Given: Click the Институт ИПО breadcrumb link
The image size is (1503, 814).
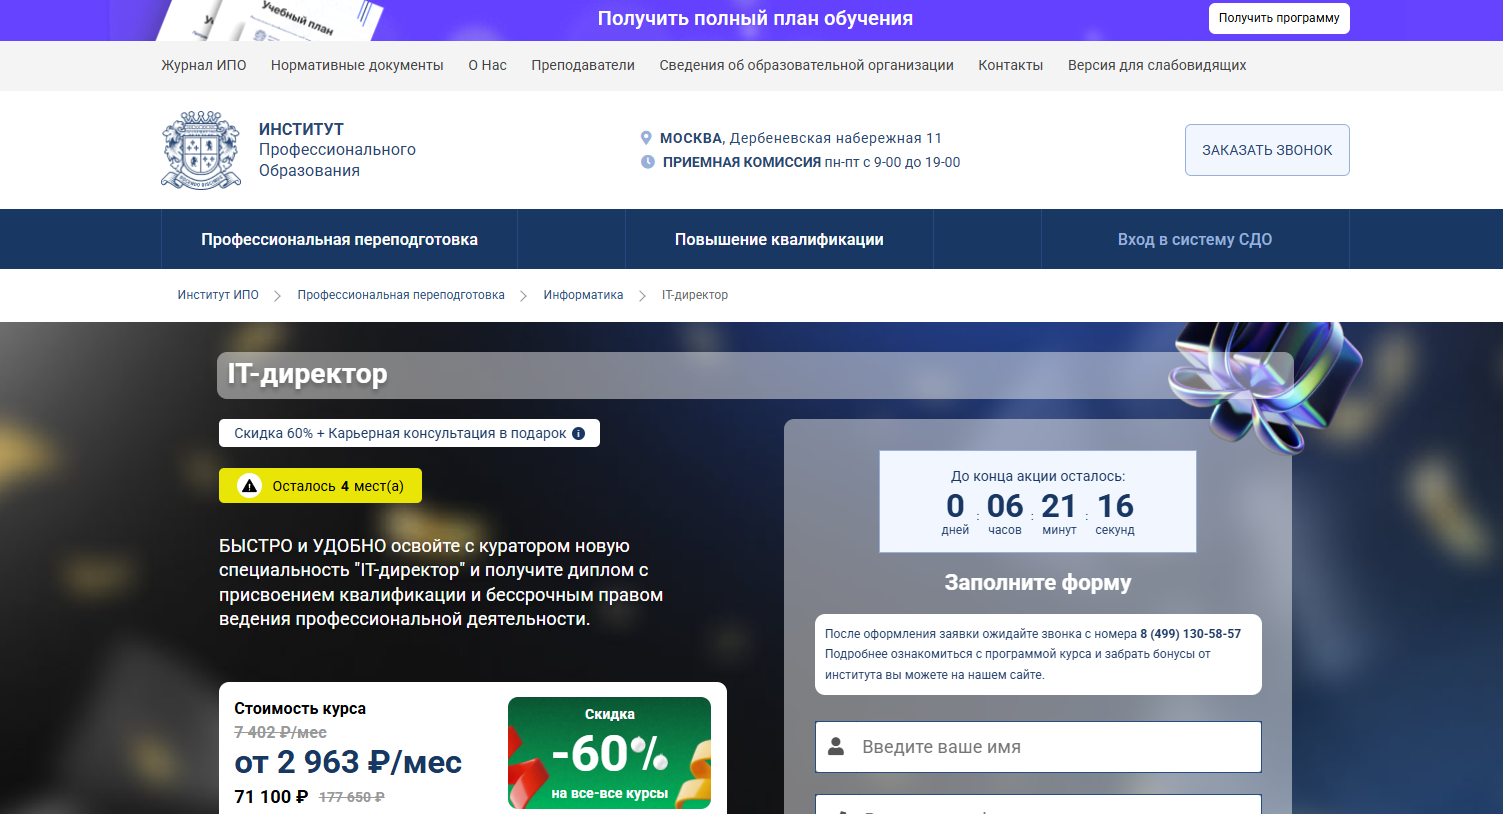Looking at the screenshot, I should pos(218,295).
